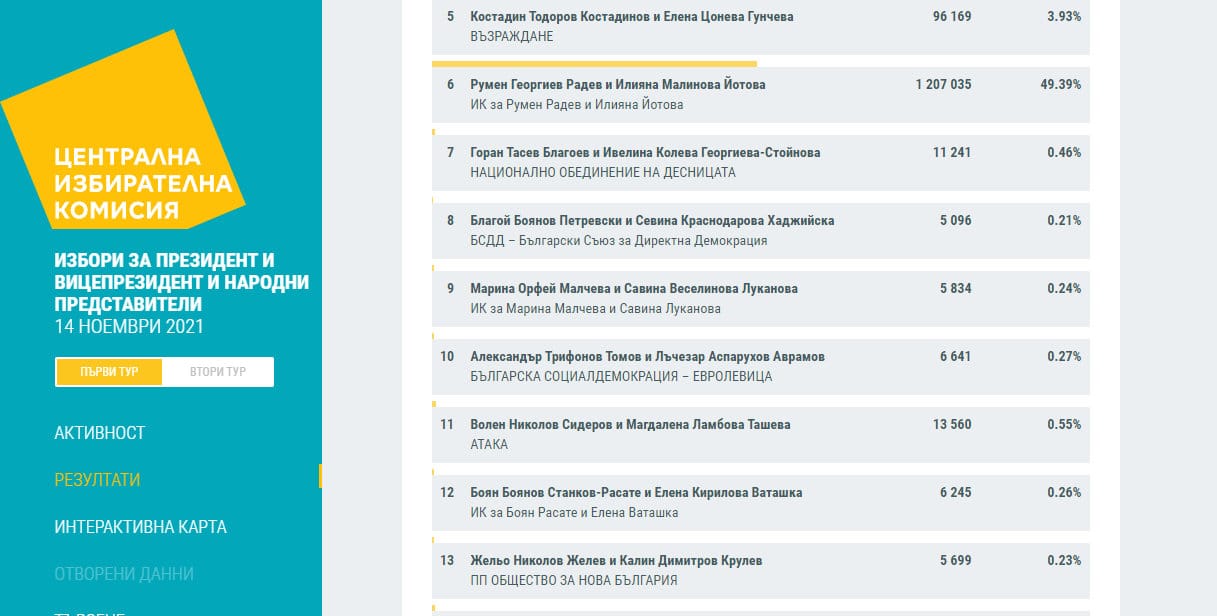
Task: Open the РЕЗУЛТАТИ menu item
Action: point(97,480)
